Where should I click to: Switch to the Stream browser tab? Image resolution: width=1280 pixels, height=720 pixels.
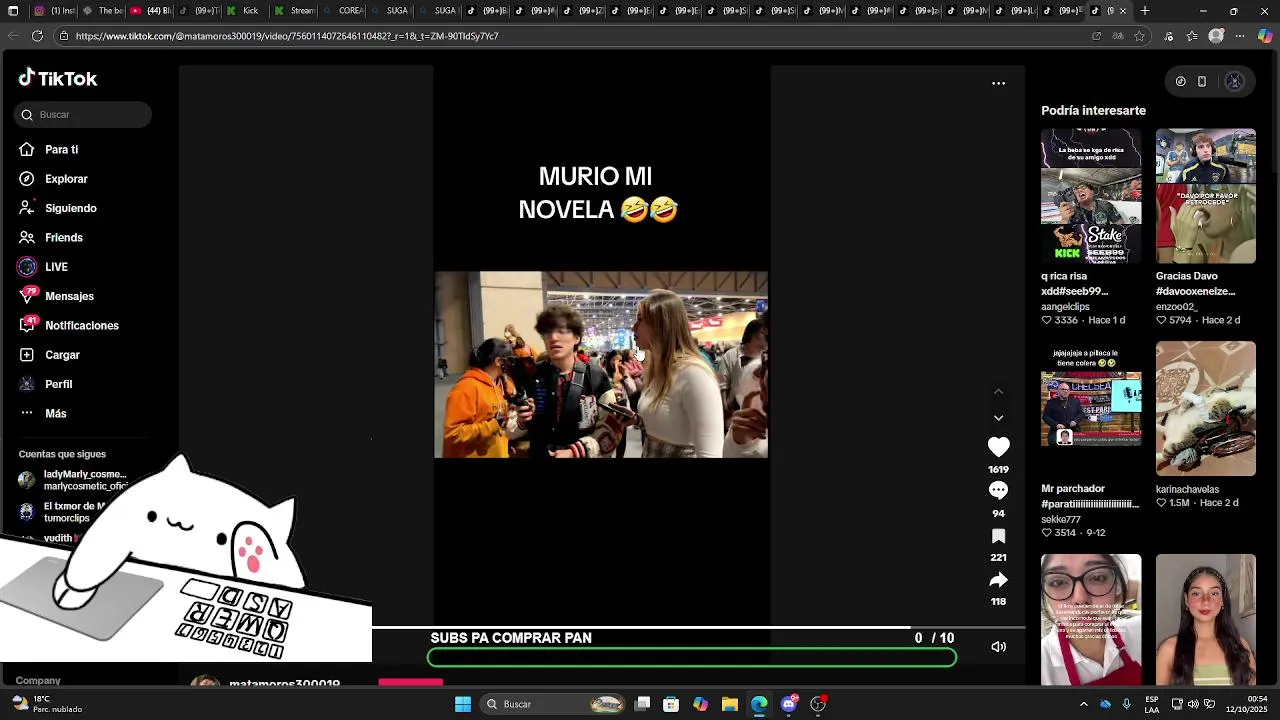pos(295,11)
